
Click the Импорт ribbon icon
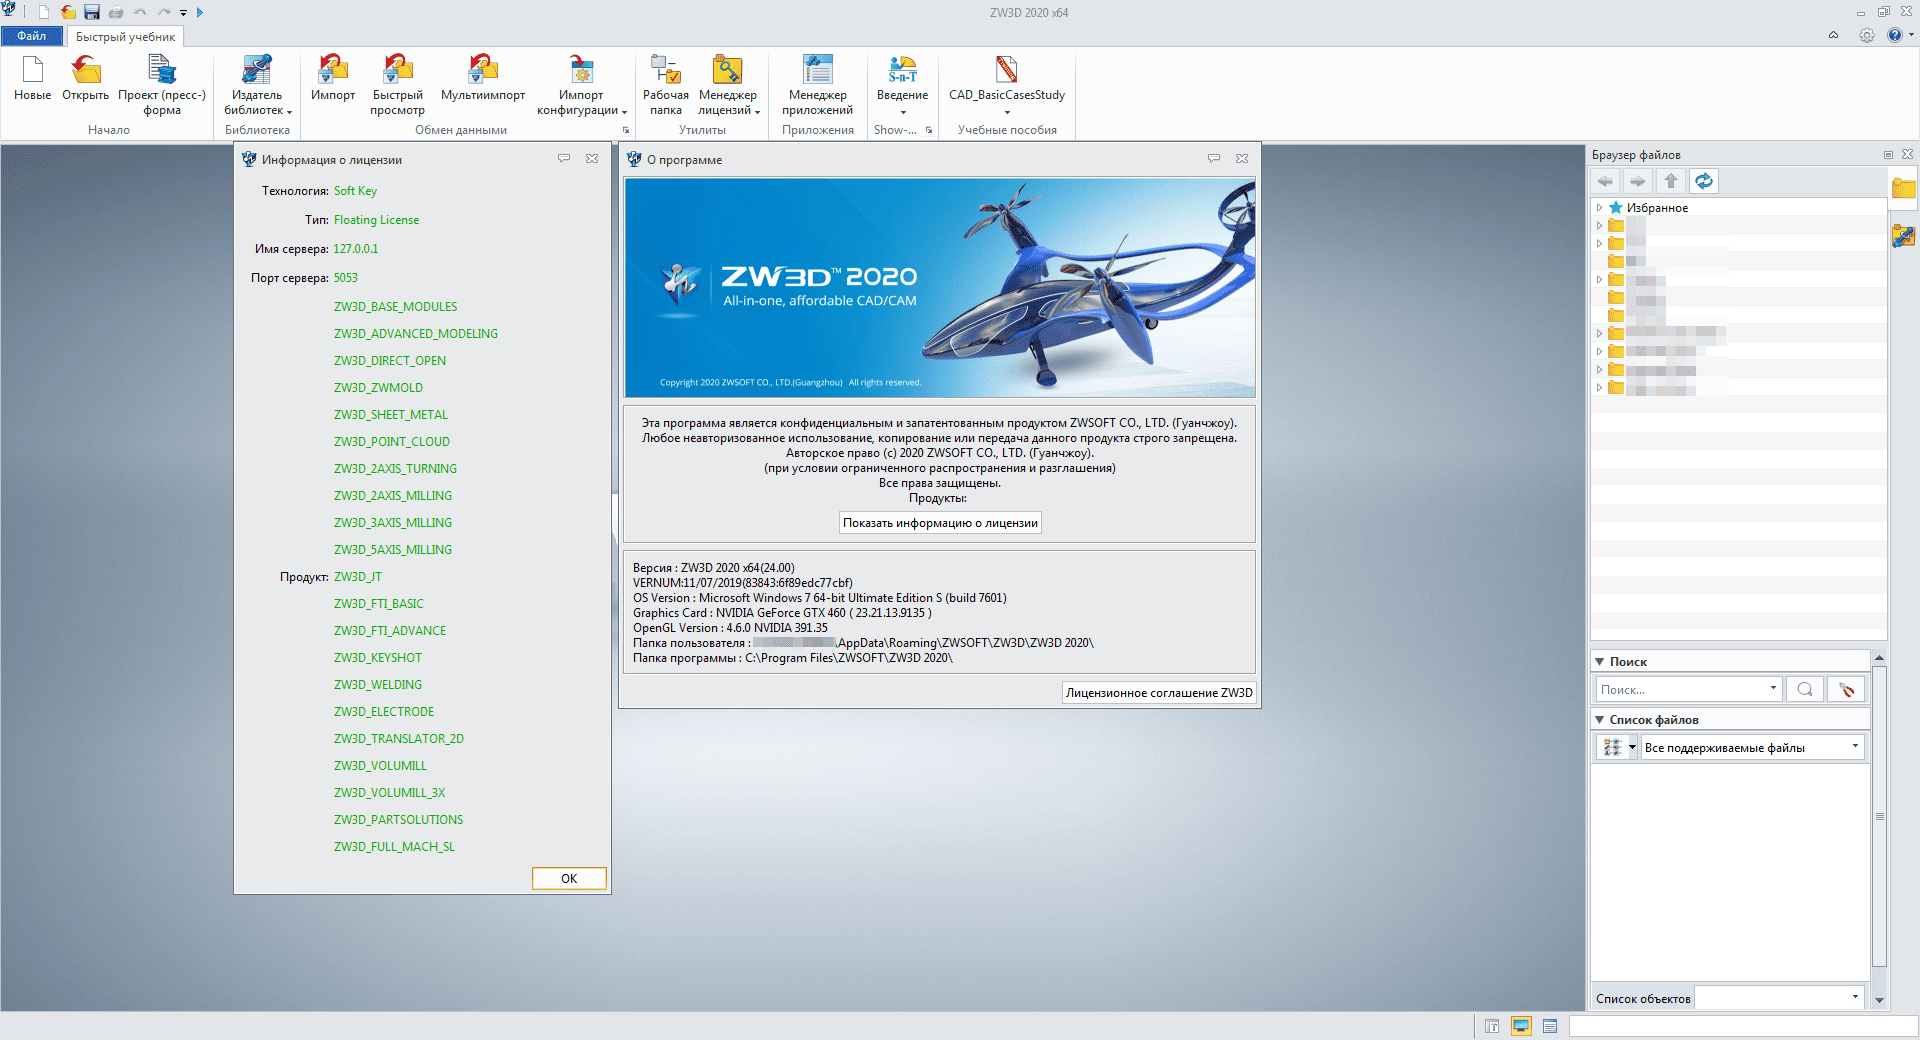pyautogui.click(x=333, y=79)
